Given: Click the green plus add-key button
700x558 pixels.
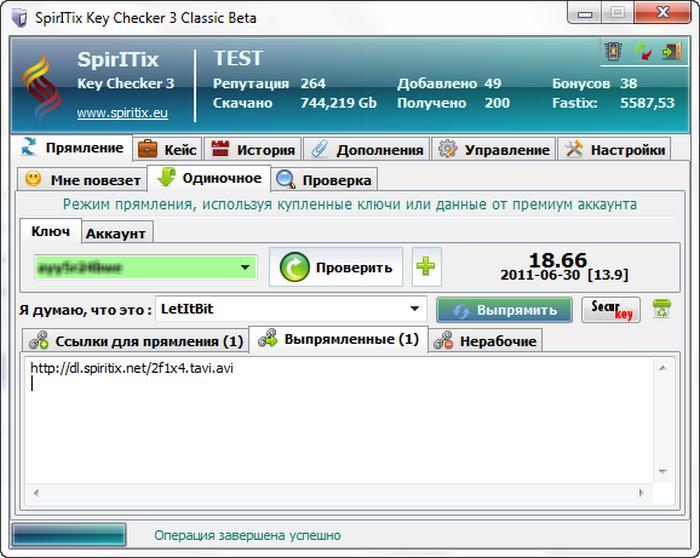Looking at the screenshot, I should click(426, 267).
